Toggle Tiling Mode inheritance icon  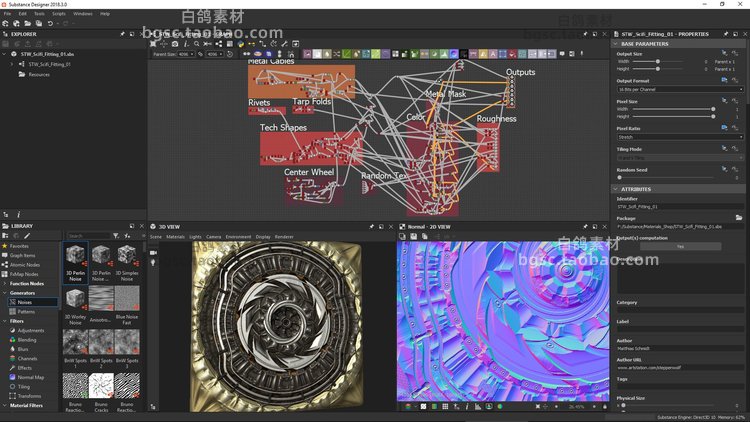725,148
